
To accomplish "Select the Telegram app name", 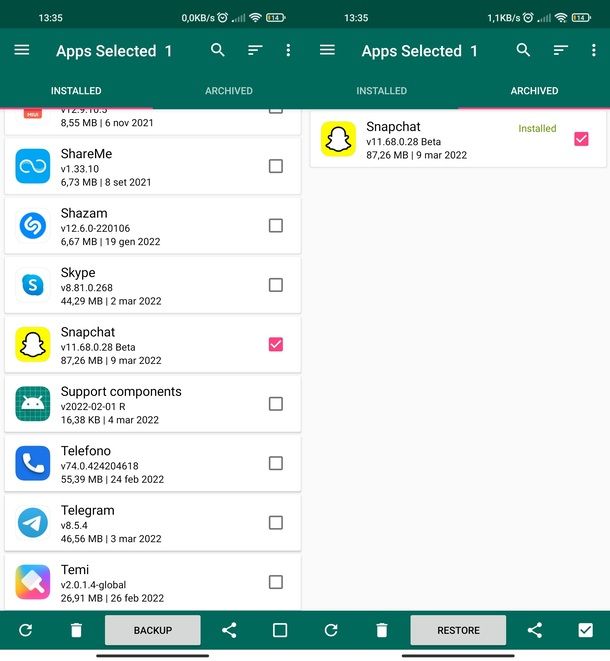I will tap(88, 511).
